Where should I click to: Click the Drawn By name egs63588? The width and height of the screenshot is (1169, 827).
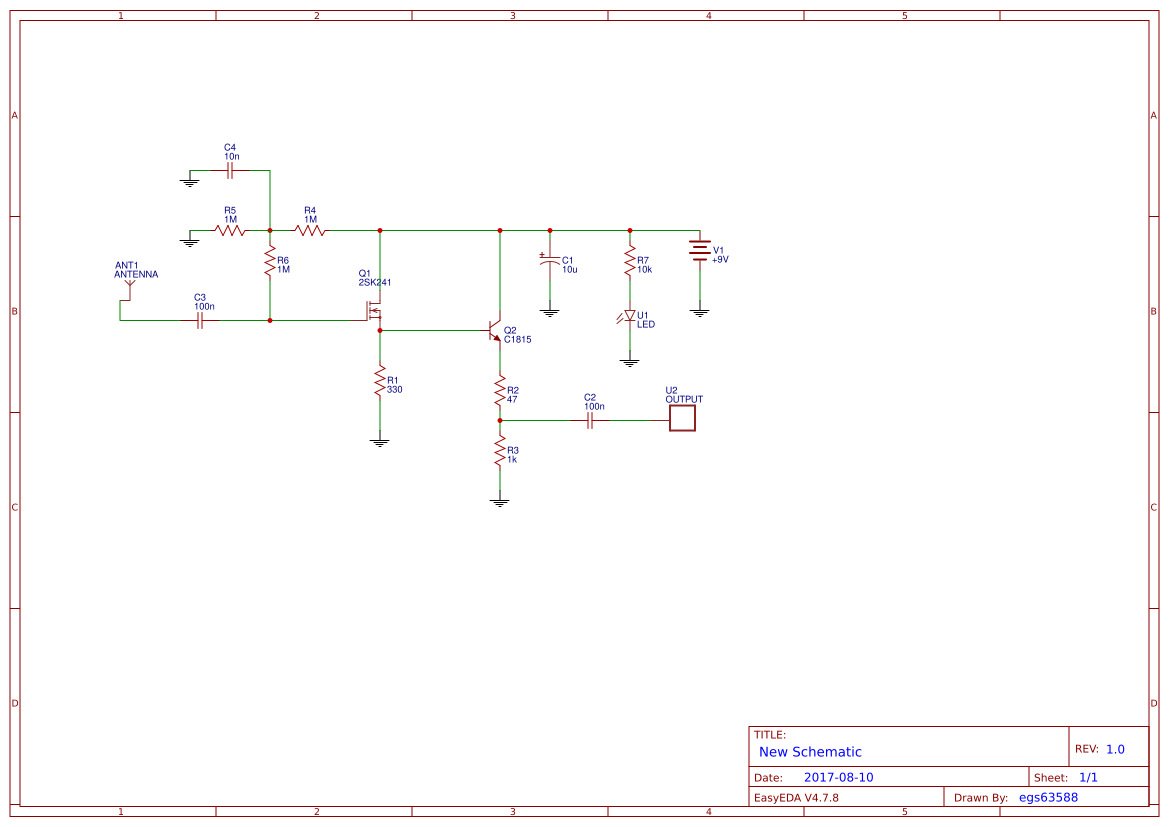[x=1047, y=797]
